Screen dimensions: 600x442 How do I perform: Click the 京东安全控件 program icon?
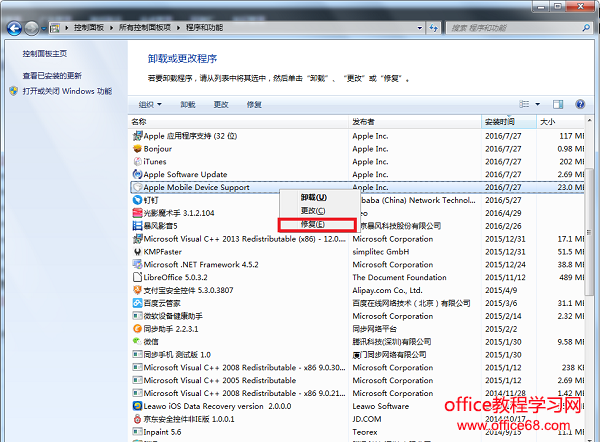pyautogui.click(x=137, y=419)
